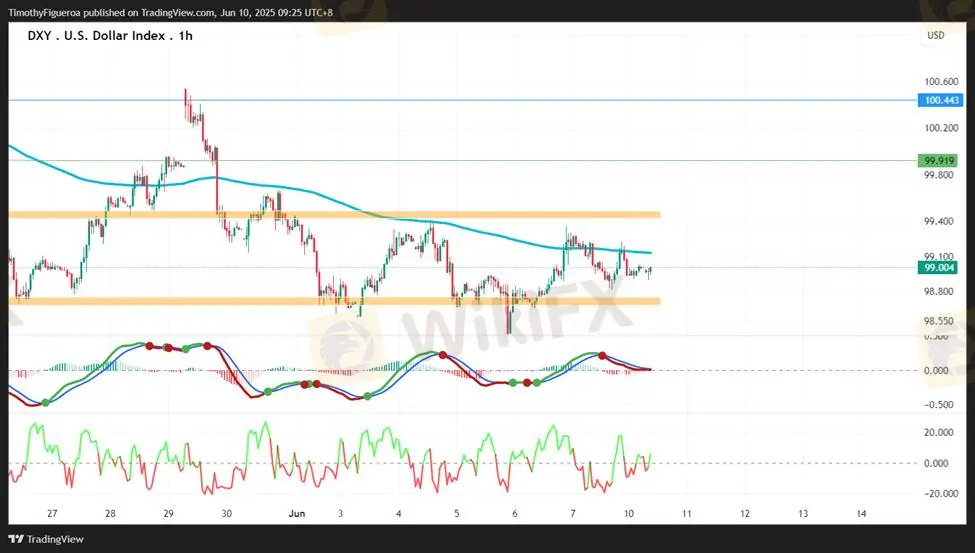Screen dimensions: 975x553
Task: Click the 7 date label on the time axis
Action: pyautogui.click(x=573, y=514)
